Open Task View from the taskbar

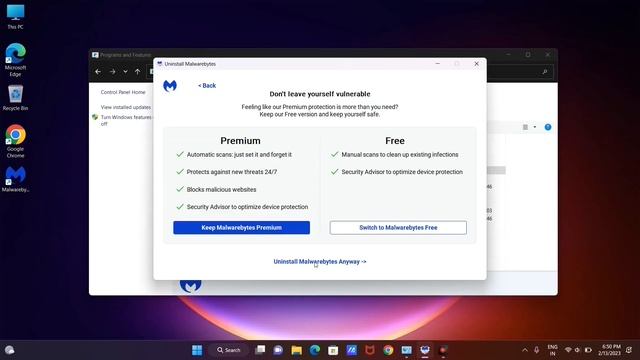coord(260,350)
